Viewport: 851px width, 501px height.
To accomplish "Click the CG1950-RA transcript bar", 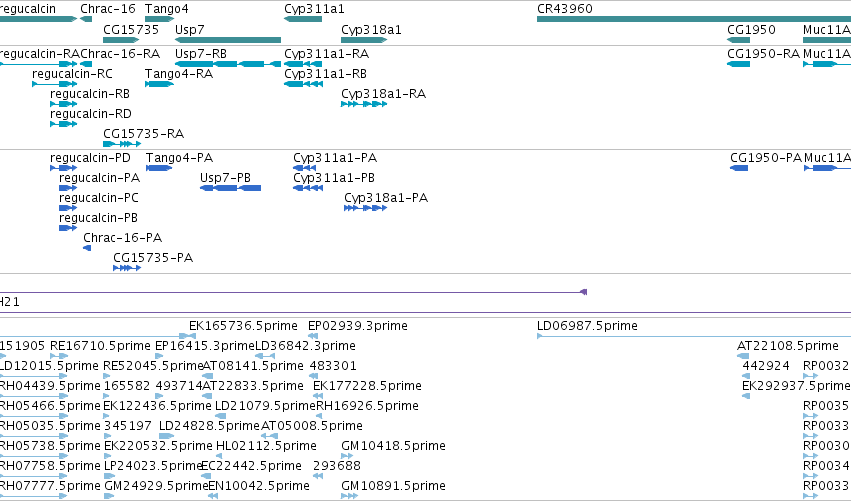I will pos(739,64).
